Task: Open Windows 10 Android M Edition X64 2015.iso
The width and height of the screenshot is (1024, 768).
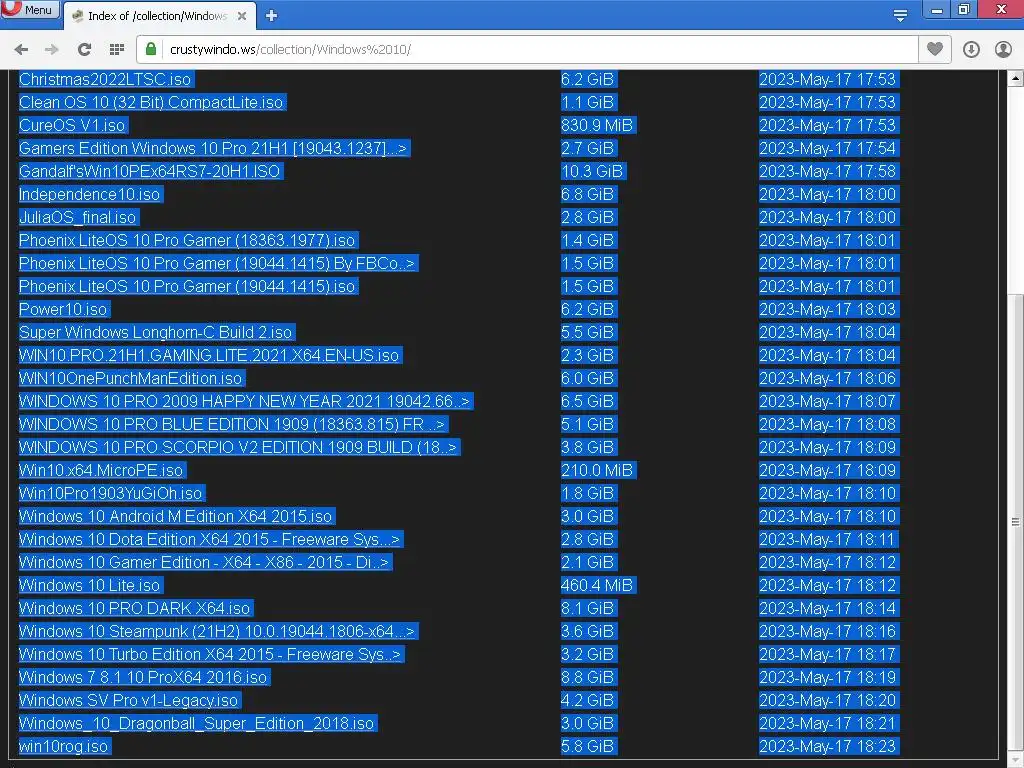Action: coord(176,516)
